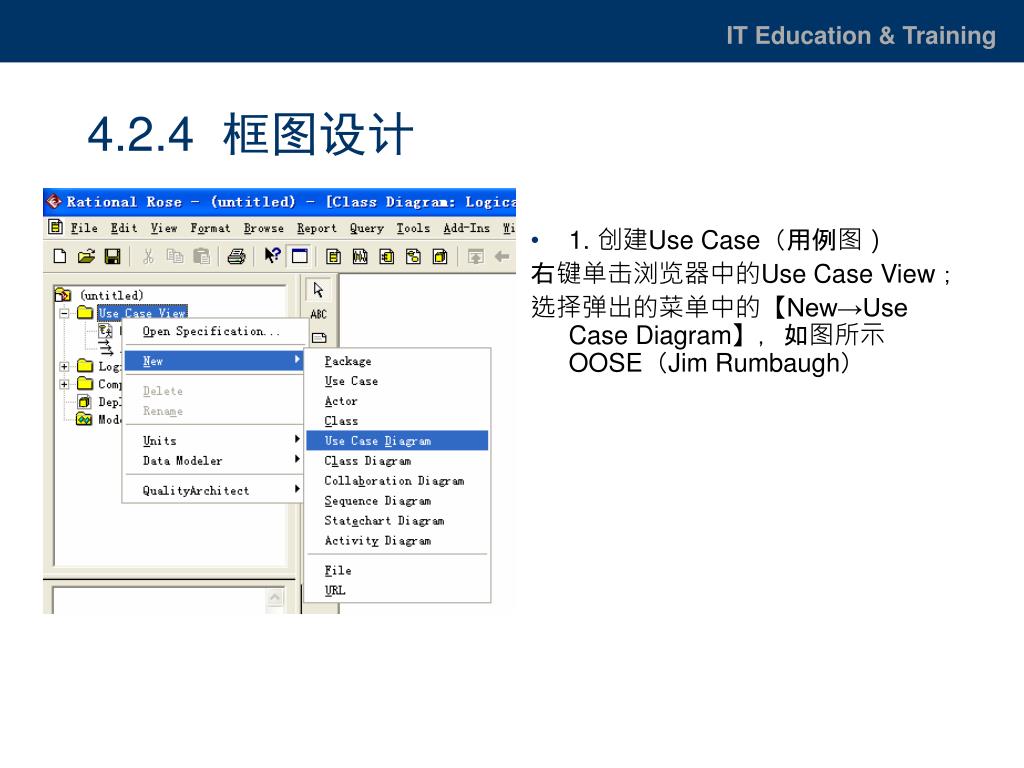Open the Report menu
The height and width of the screenshot is (768, 1024).
tap(317, 228)
